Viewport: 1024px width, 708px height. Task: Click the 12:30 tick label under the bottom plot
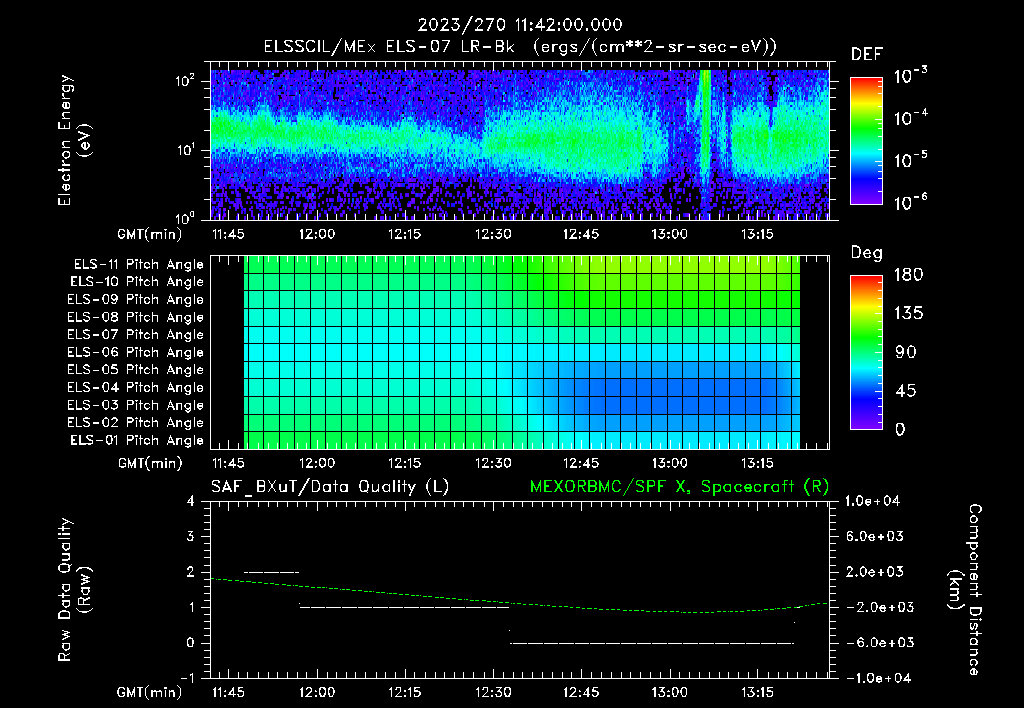pos(493,692)
